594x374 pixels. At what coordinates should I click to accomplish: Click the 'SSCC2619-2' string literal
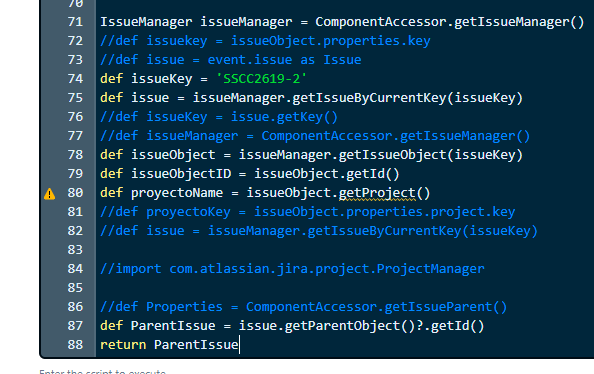click(261, 79)
